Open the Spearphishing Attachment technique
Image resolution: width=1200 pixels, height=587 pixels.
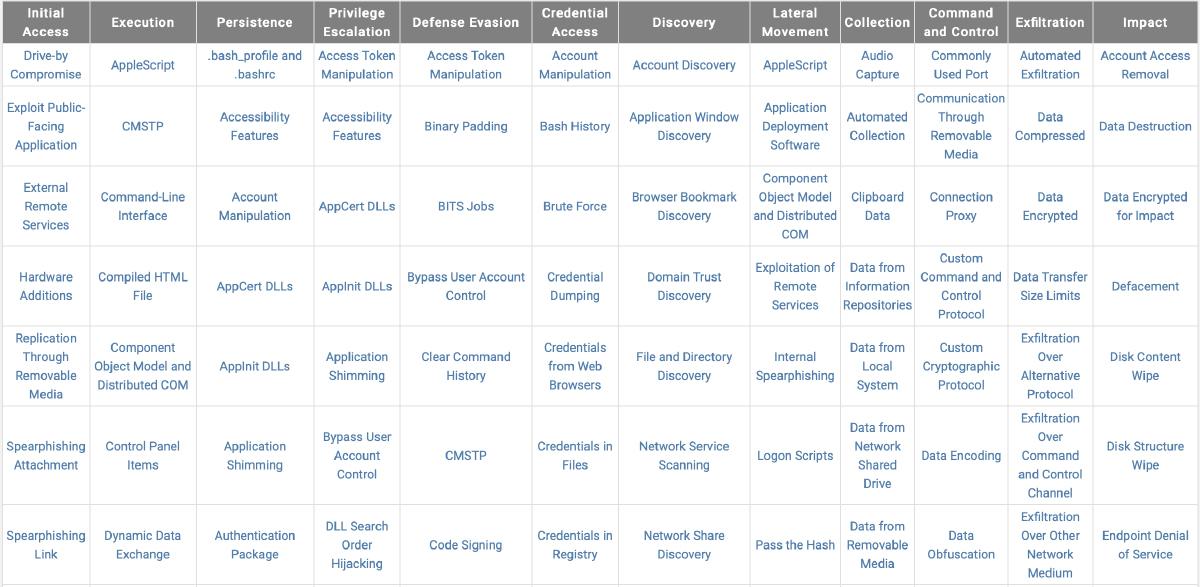point(46,456)
